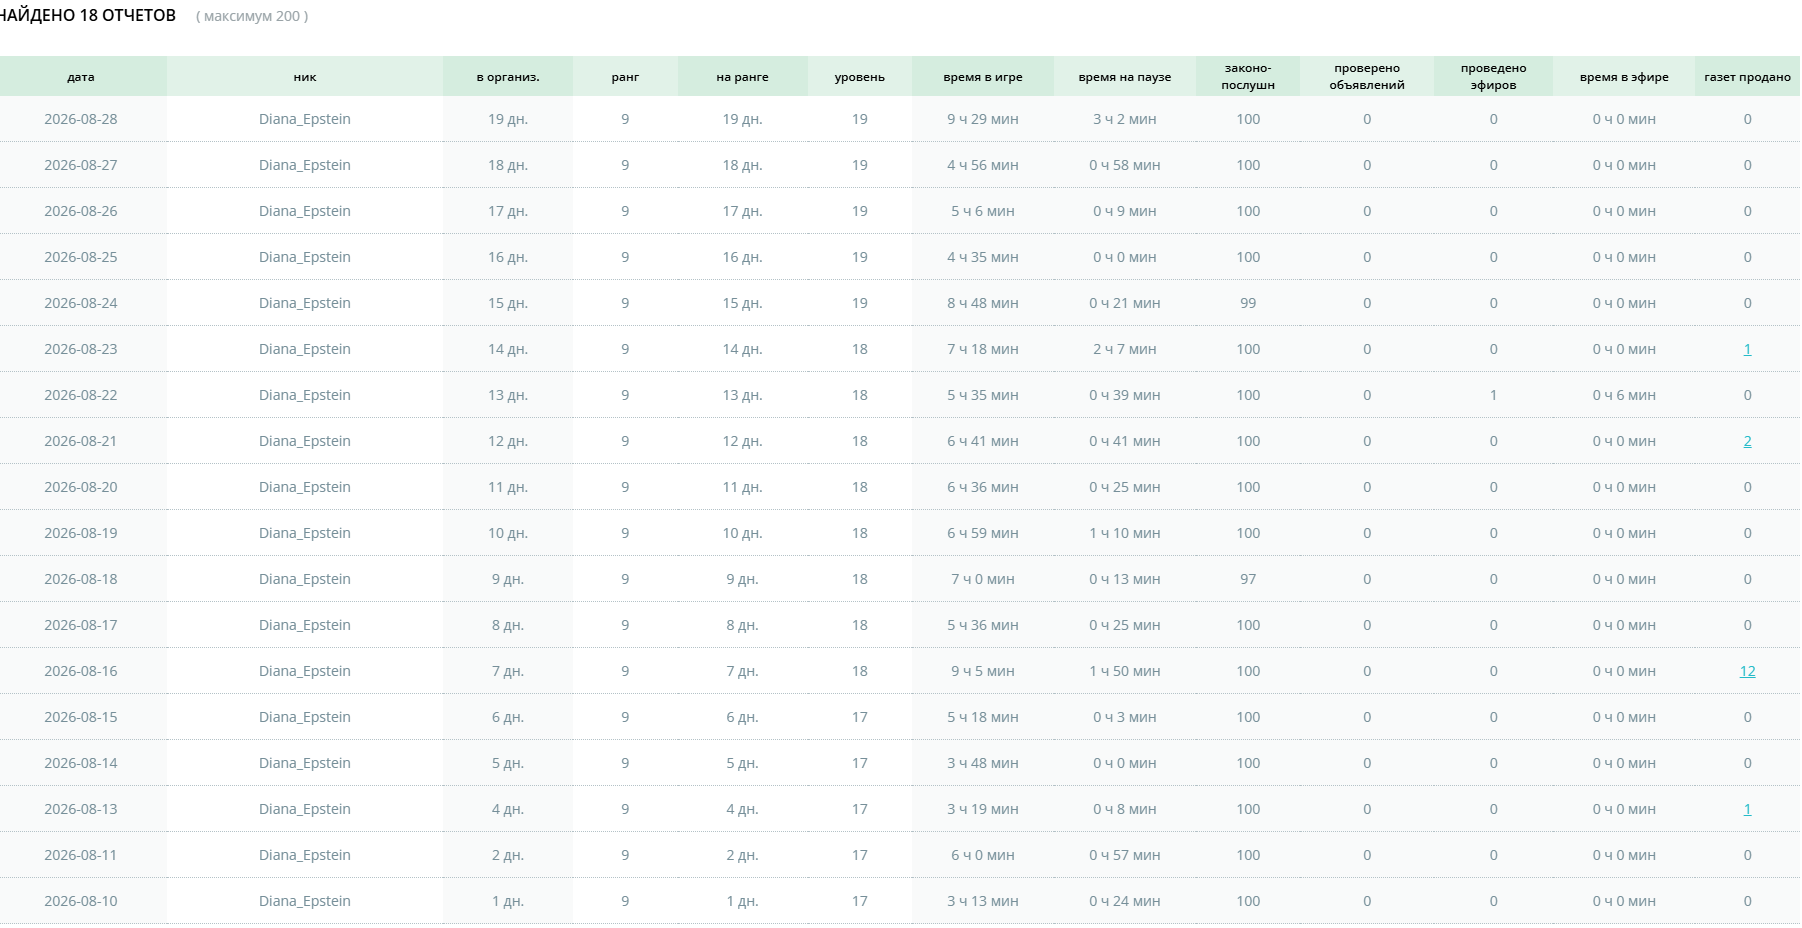Click the '( максимум 200 )' note
Image resolution: width=1802 pixels, height=928 pixels.
[x=252, y=16]
